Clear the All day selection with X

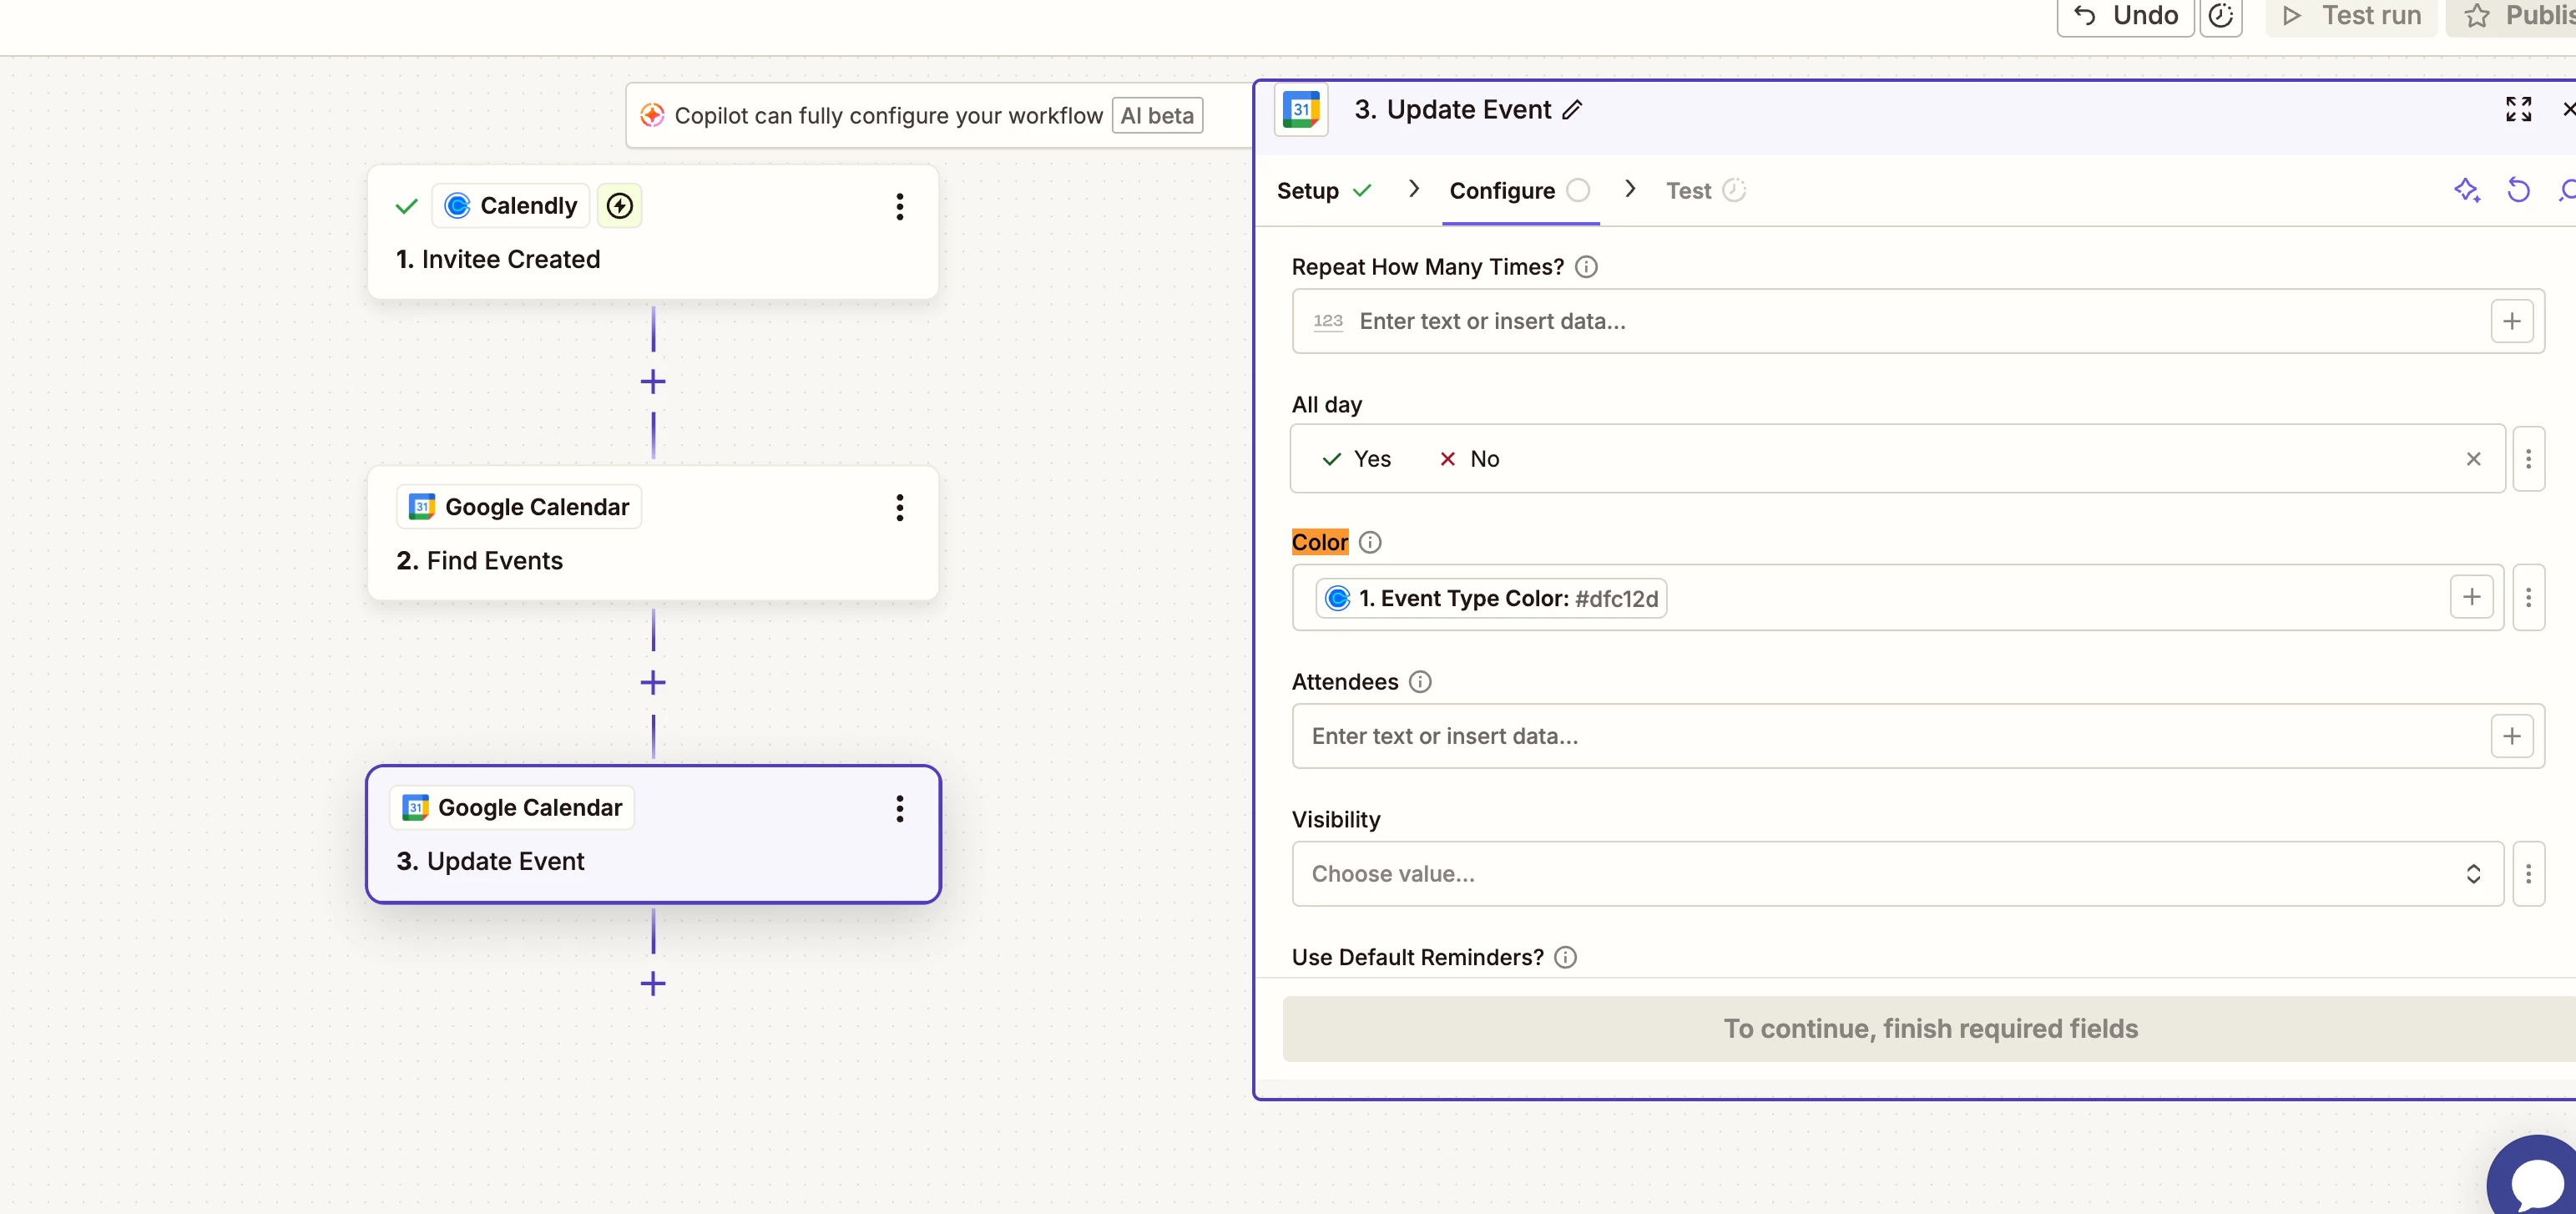click(2473, 459)
